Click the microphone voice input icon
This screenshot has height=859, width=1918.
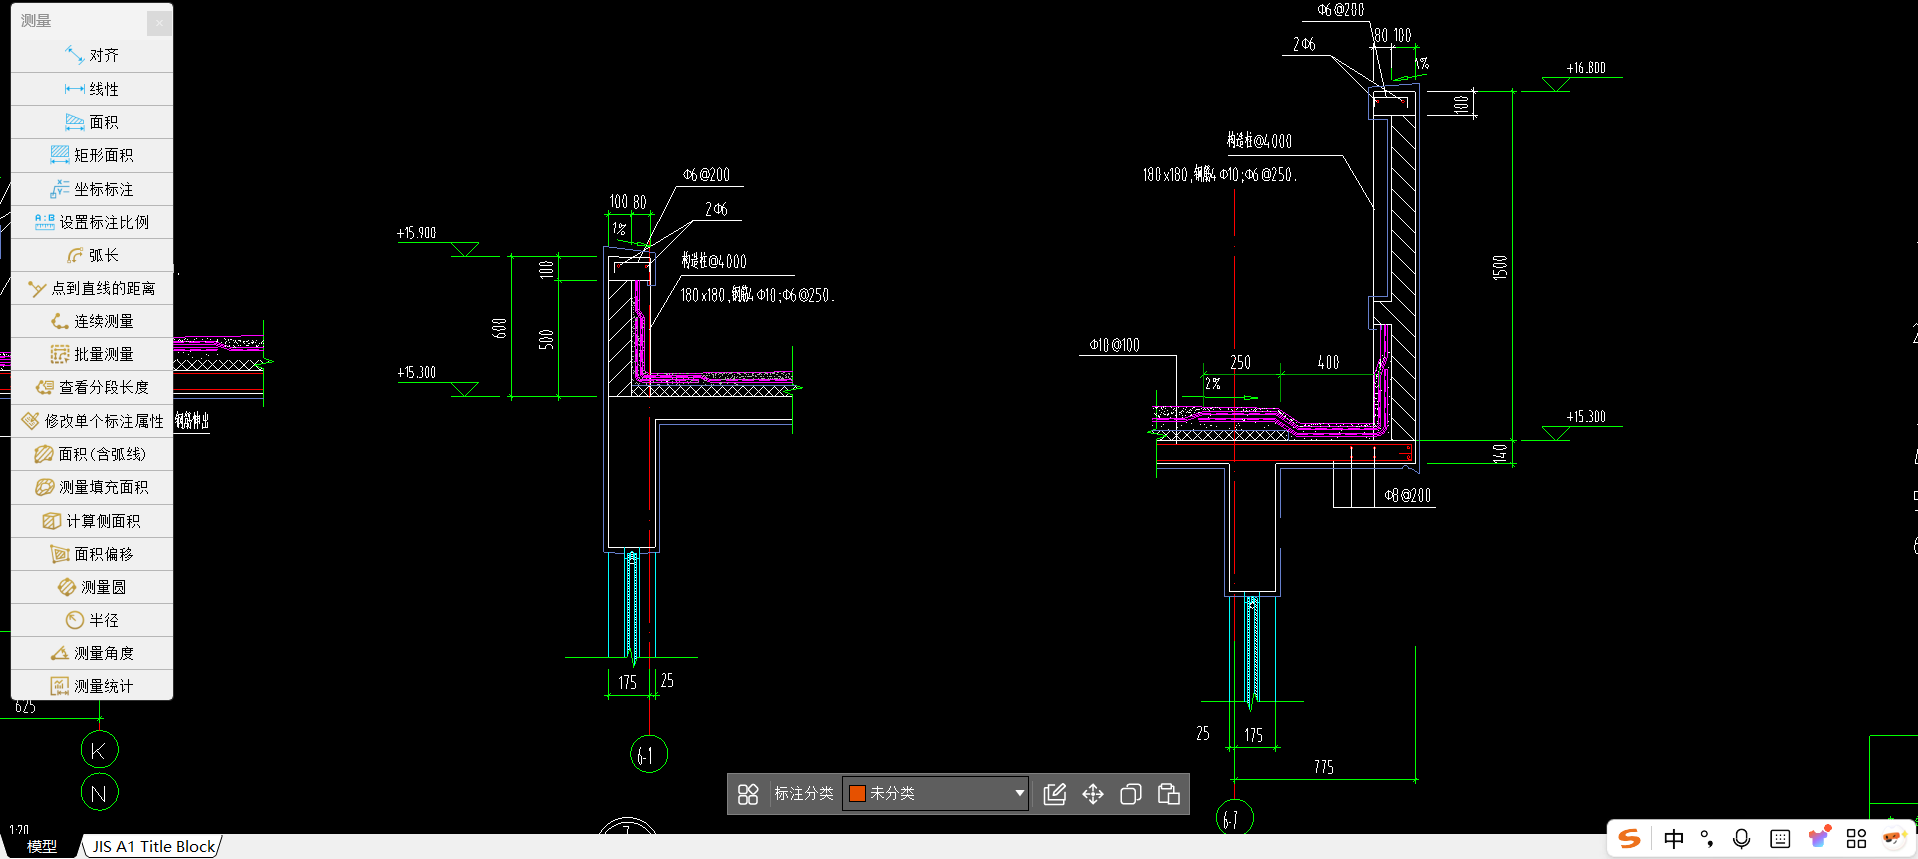[x=1742, y=839]
